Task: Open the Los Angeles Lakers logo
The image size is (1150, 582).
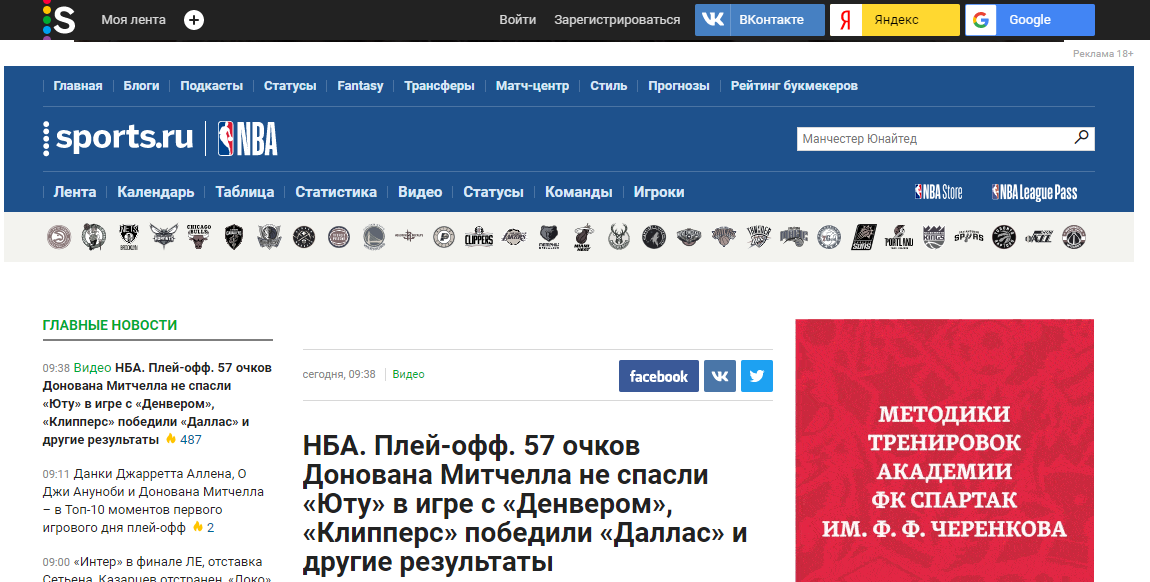Action: point(514,237)
